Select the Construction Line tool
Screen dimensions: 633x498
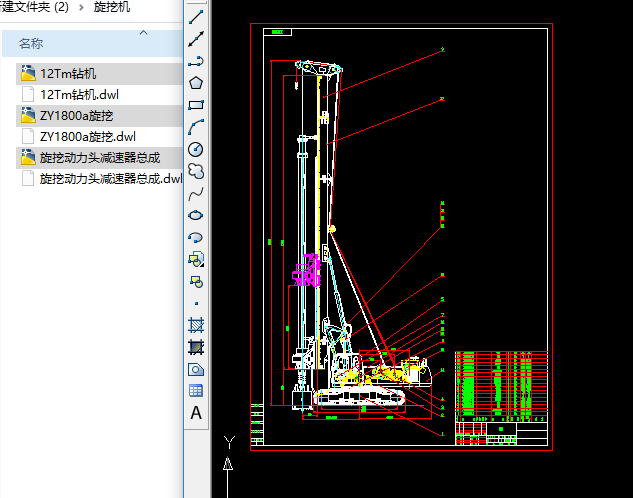(196, 40)
